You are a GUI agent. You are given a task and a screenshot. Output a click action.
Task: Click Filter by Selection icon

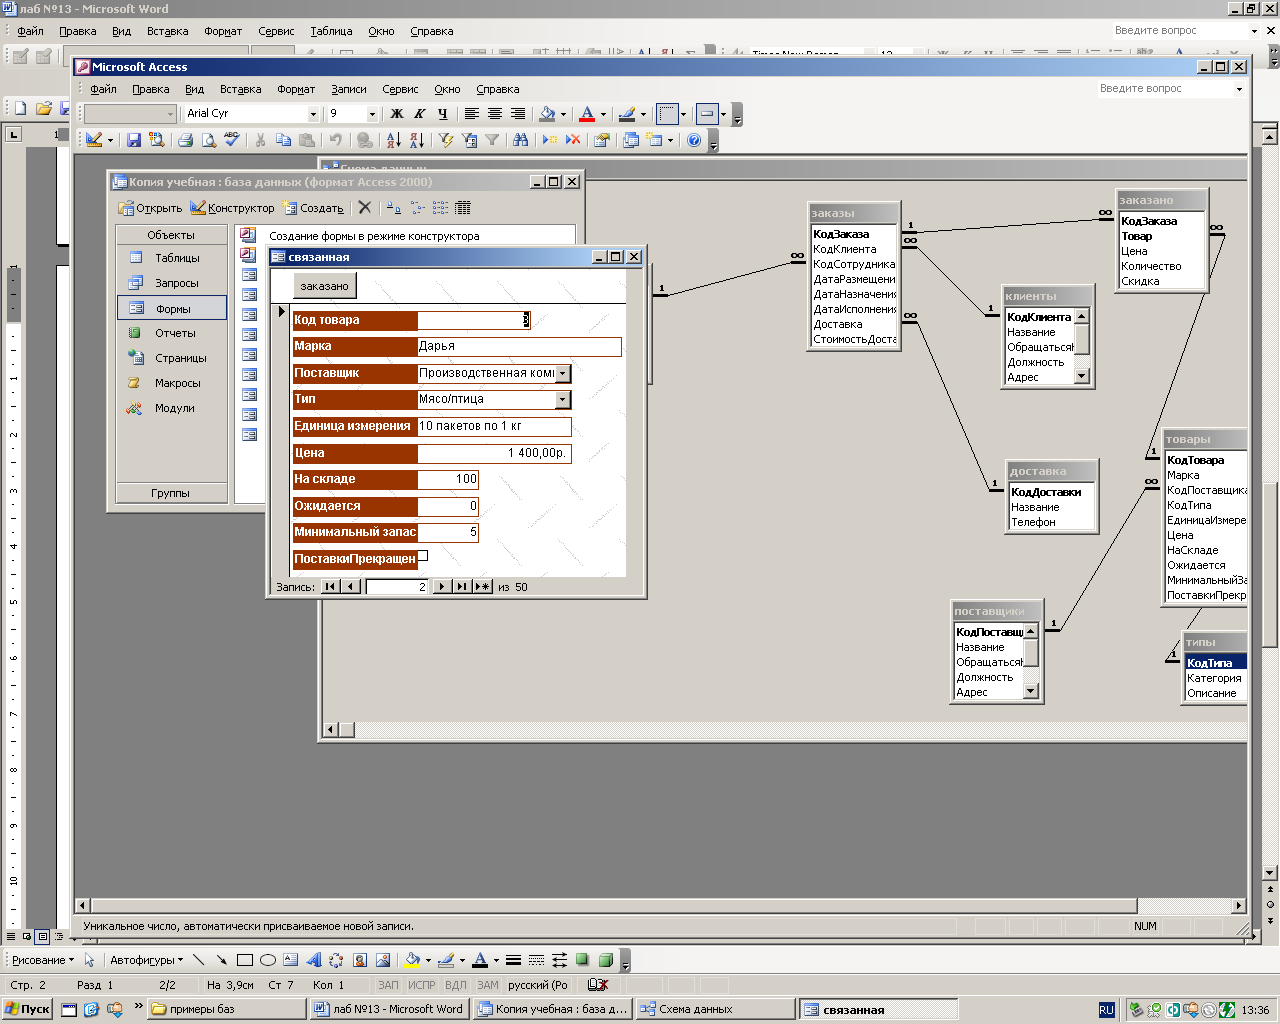pyautogui.click(x=445, y=140)
